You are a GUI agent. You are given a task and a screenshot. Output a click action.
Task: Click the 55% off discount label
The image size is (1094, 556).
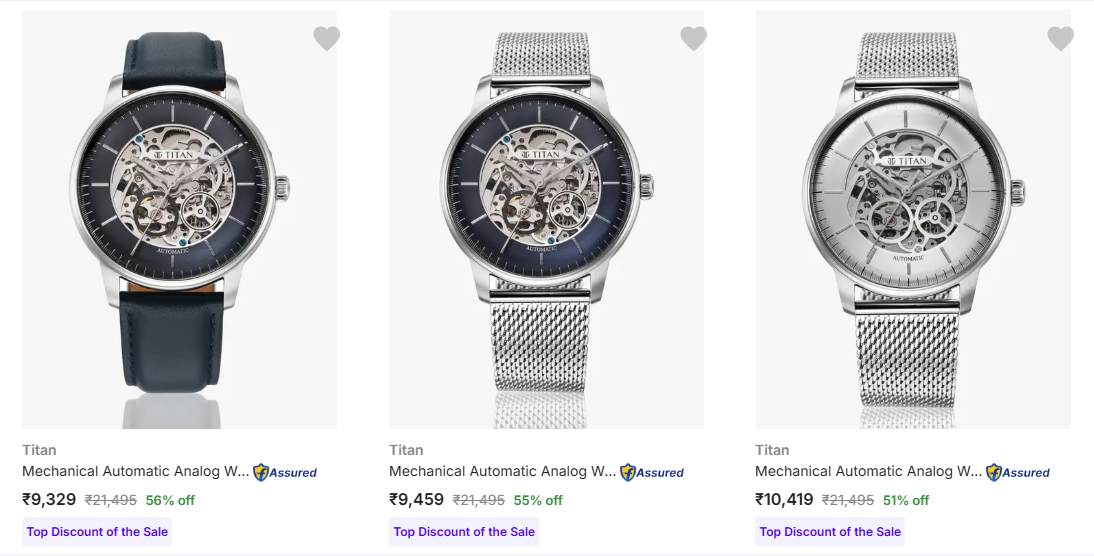538,500
